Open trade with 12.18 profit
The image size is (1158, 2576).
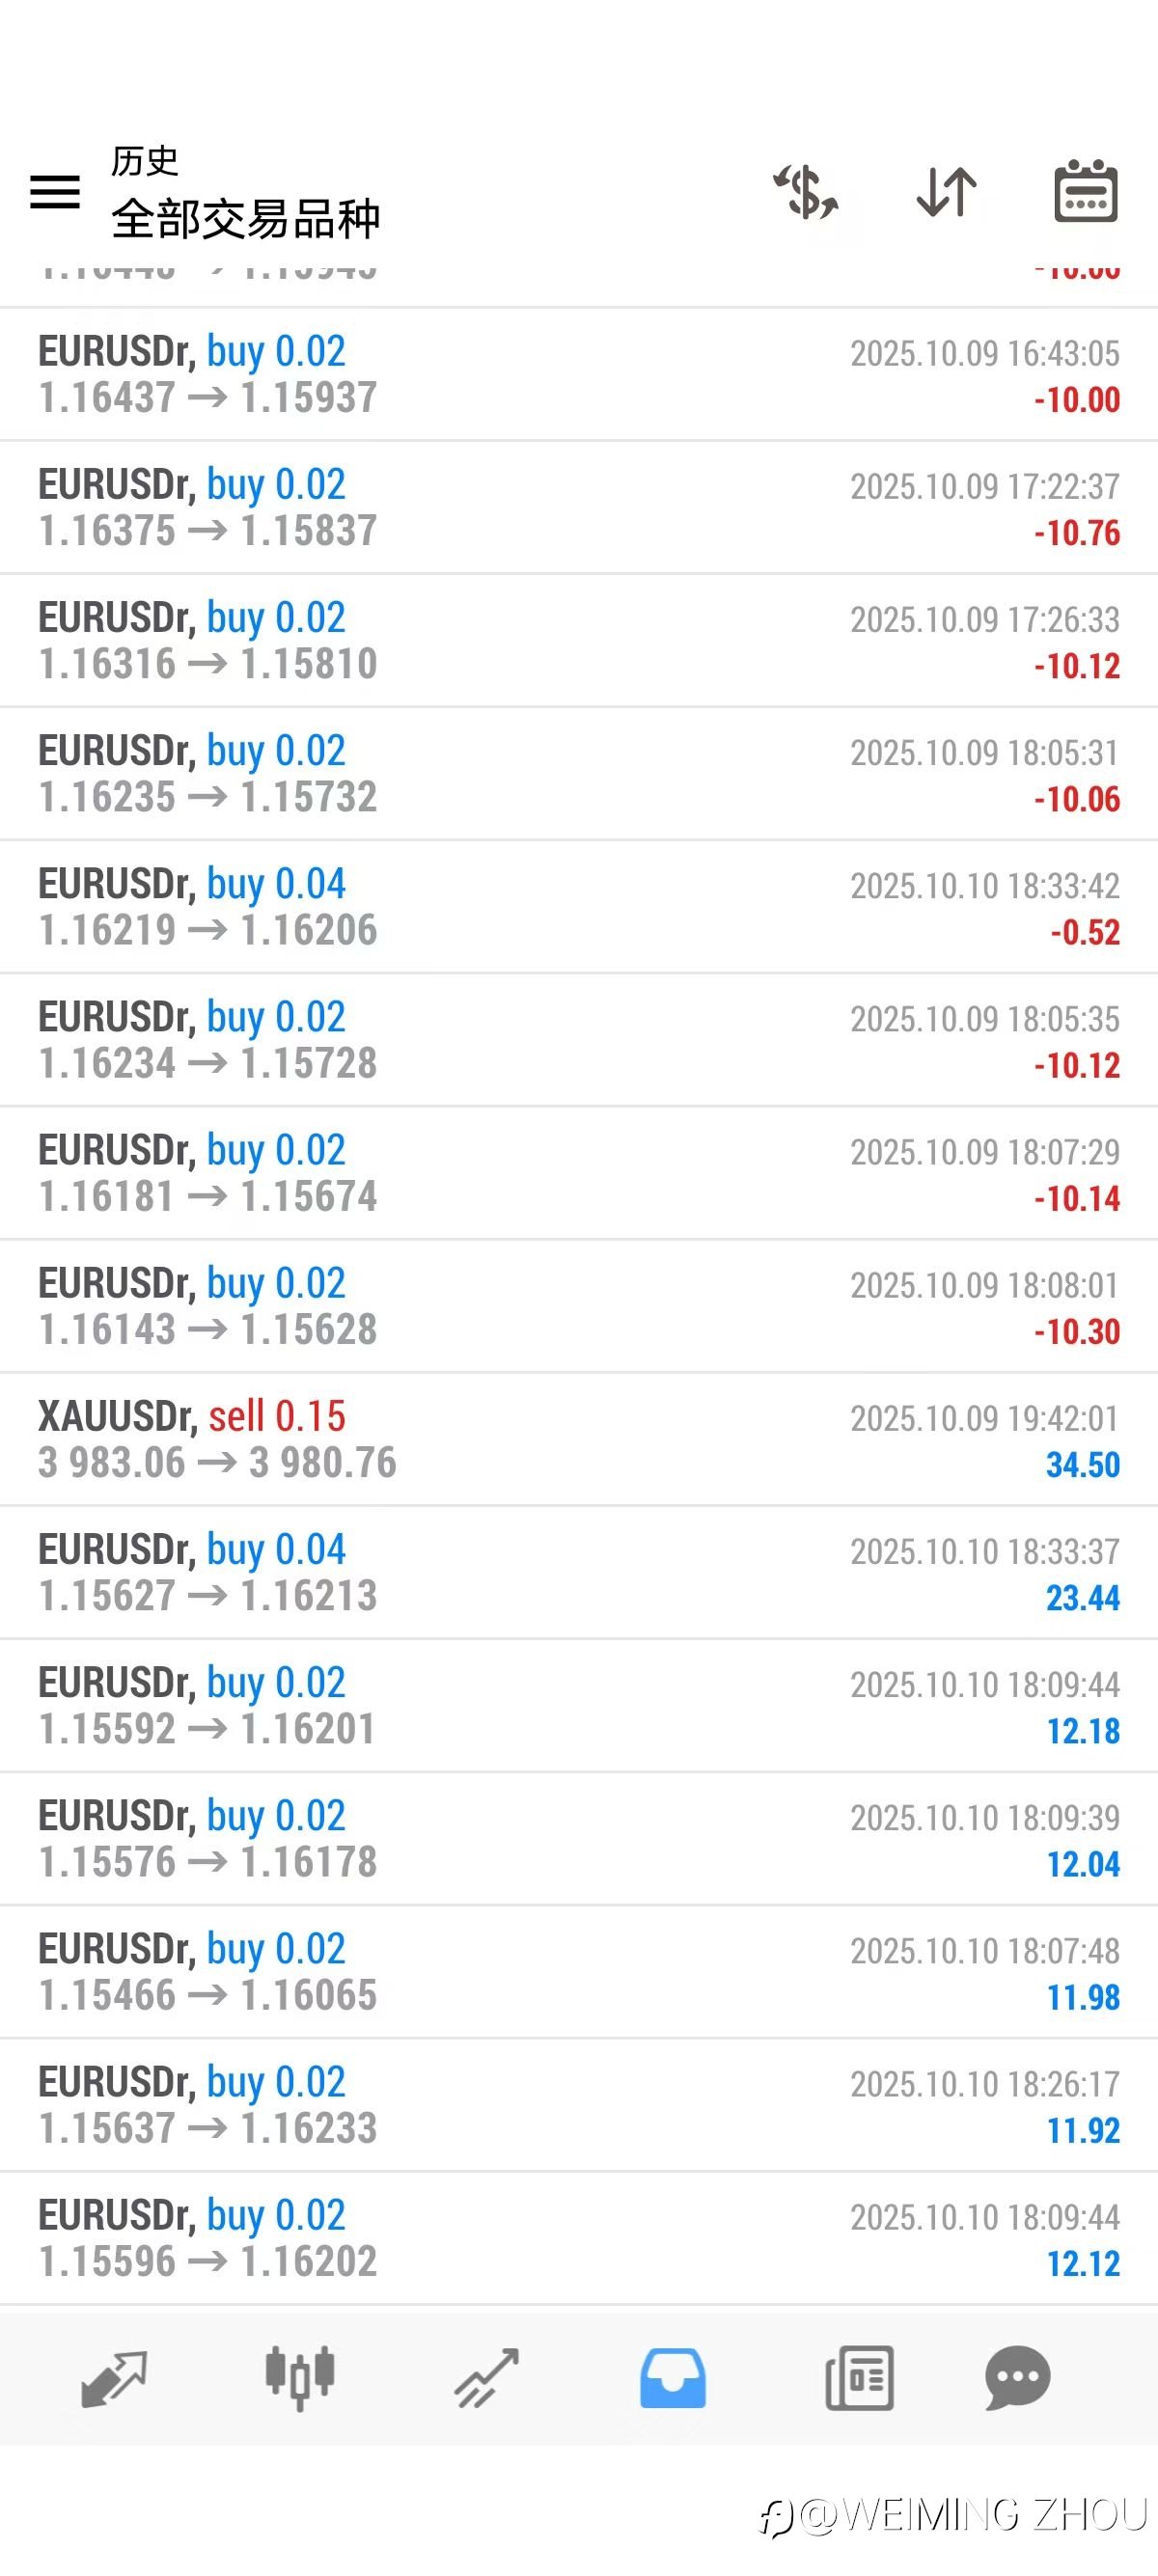(x=579, y=1705)
